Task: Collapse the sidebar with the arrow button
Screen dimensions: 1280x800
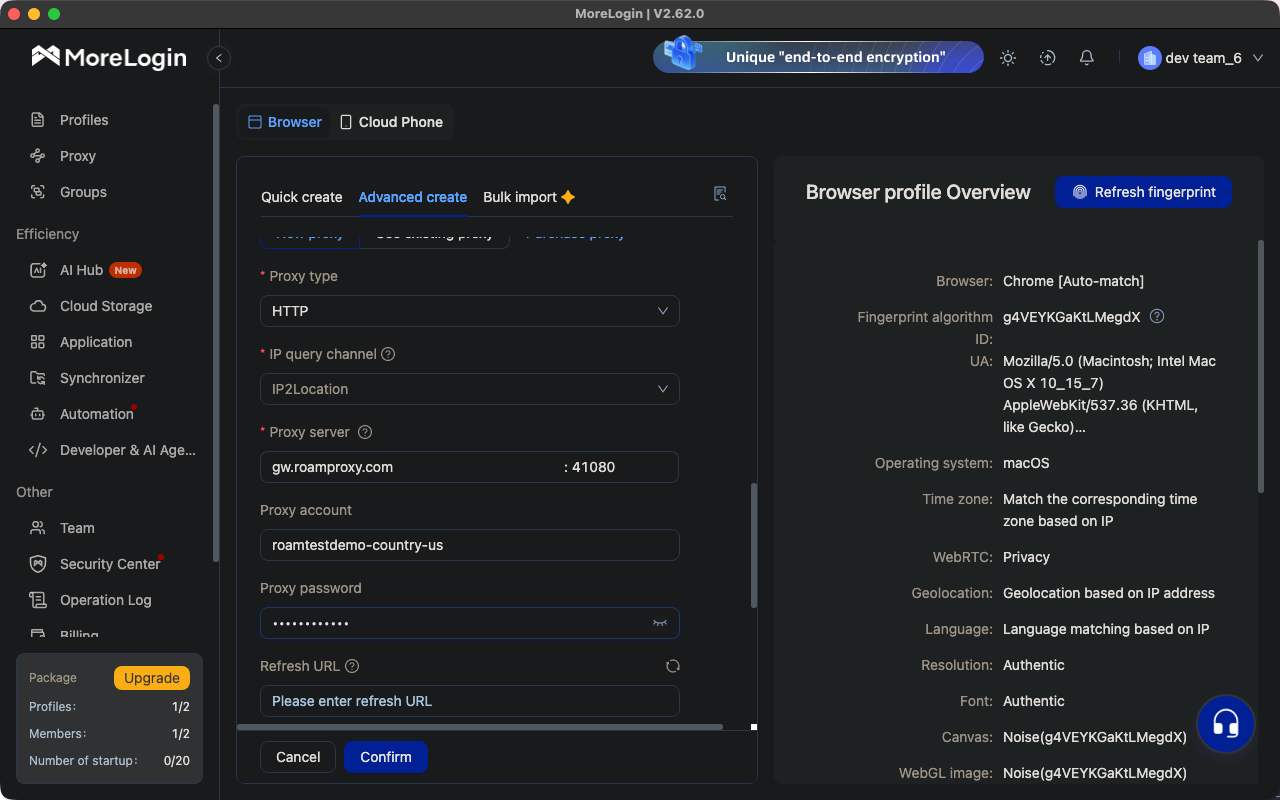Action: [x=219, y=58]
